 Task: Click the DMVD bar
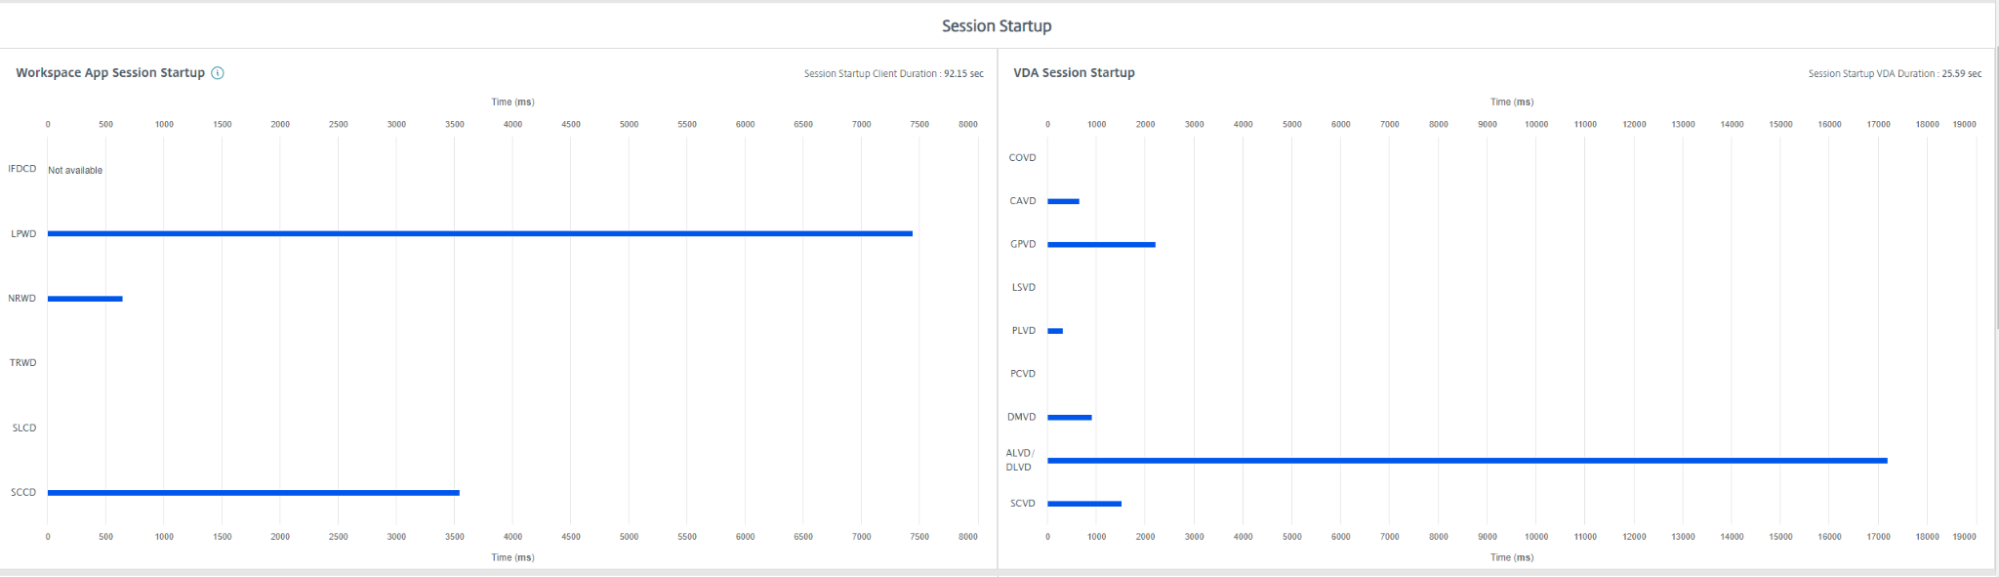click(1069, 418)
